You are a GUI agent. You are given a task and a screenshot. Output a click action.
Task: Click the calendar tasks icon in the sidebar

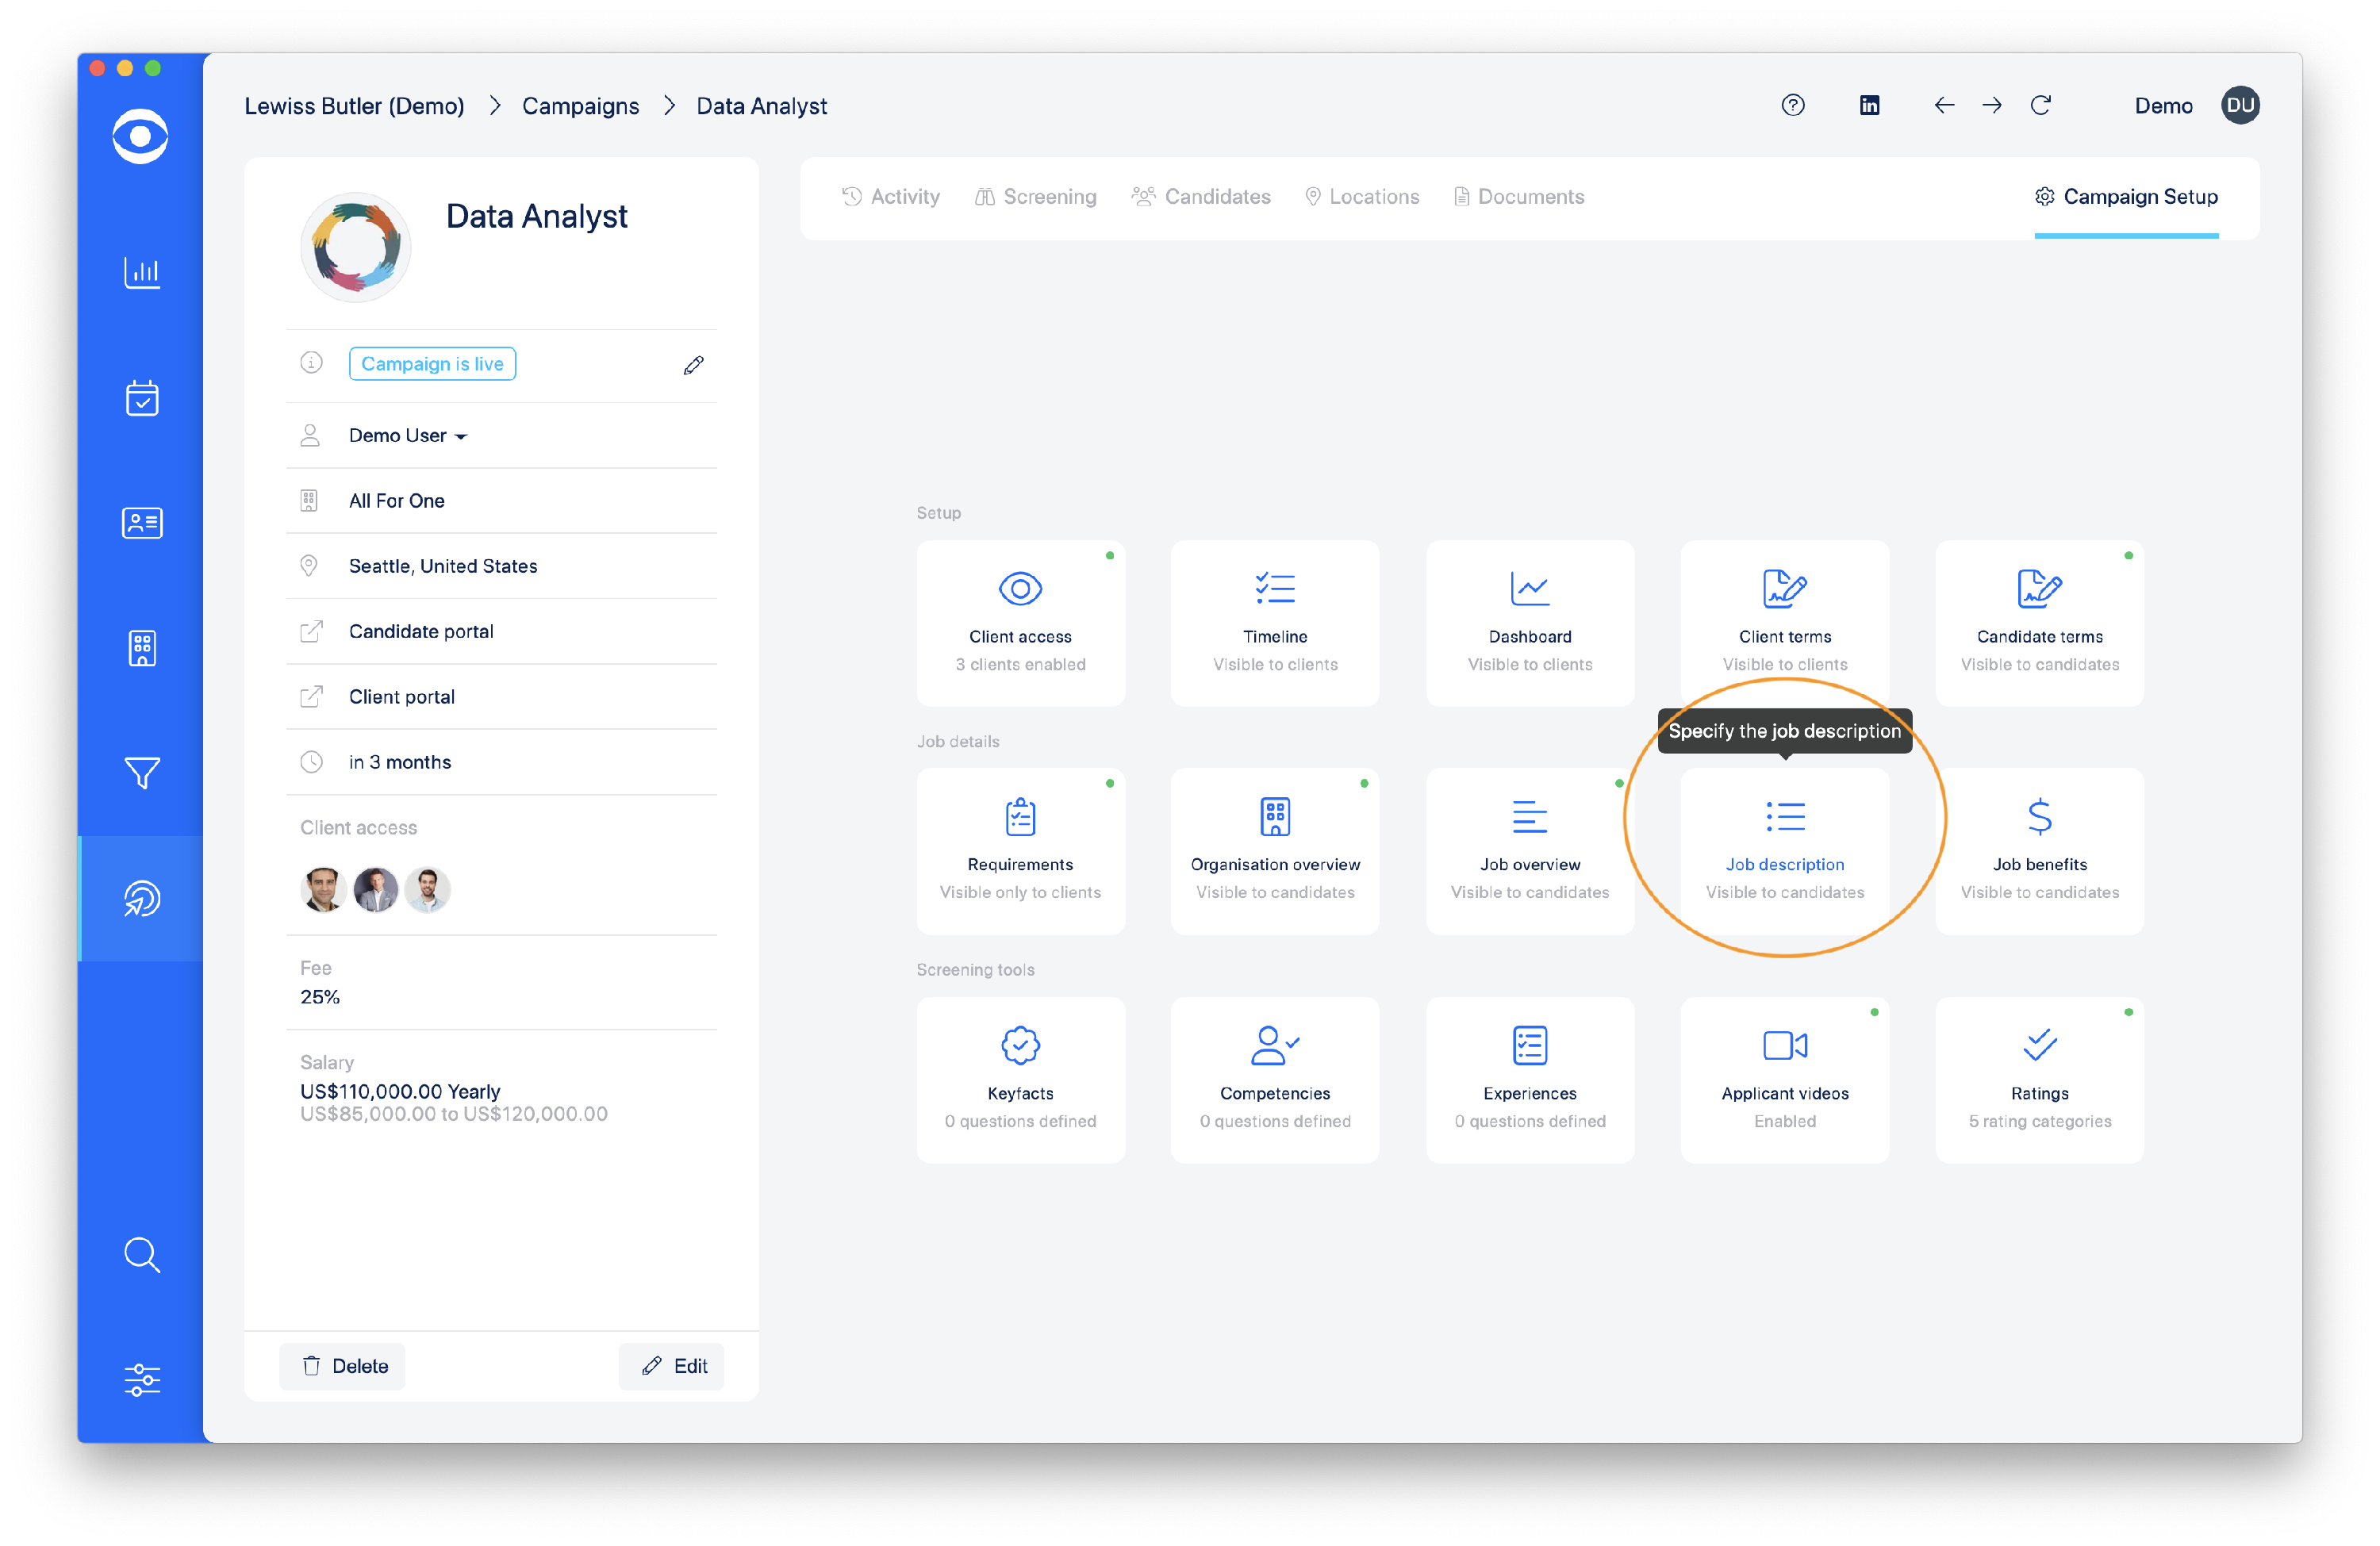(x=141, y=398)
